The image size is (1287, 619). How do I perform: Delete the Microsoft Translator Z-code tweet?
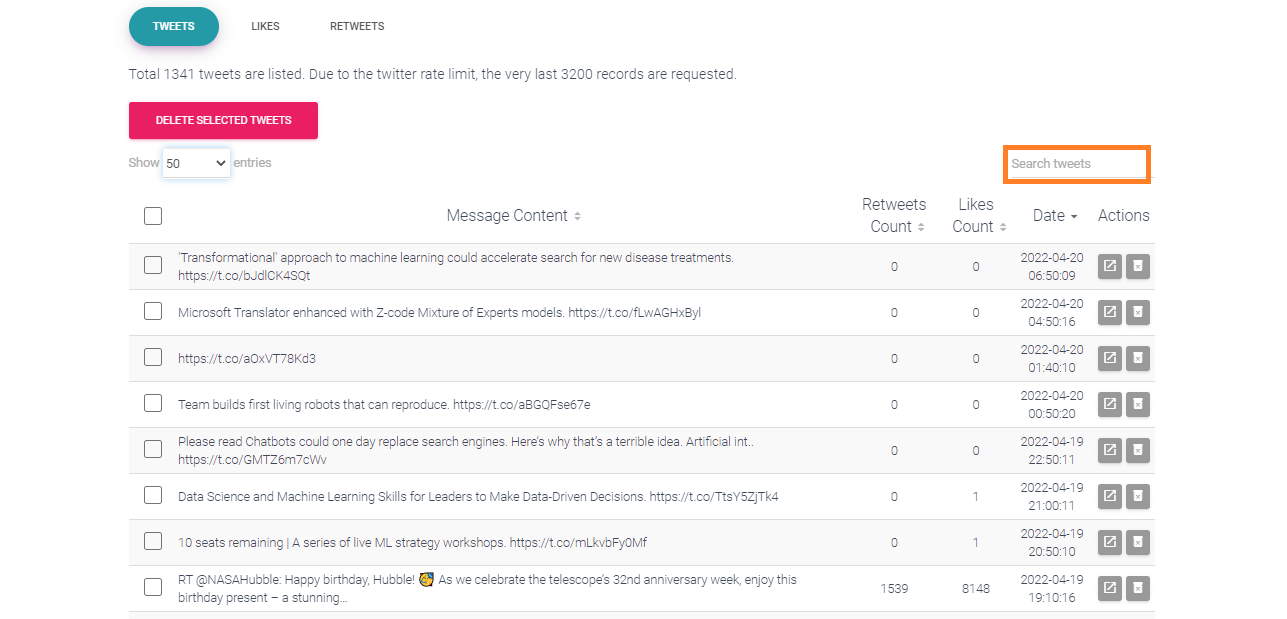1137,312
